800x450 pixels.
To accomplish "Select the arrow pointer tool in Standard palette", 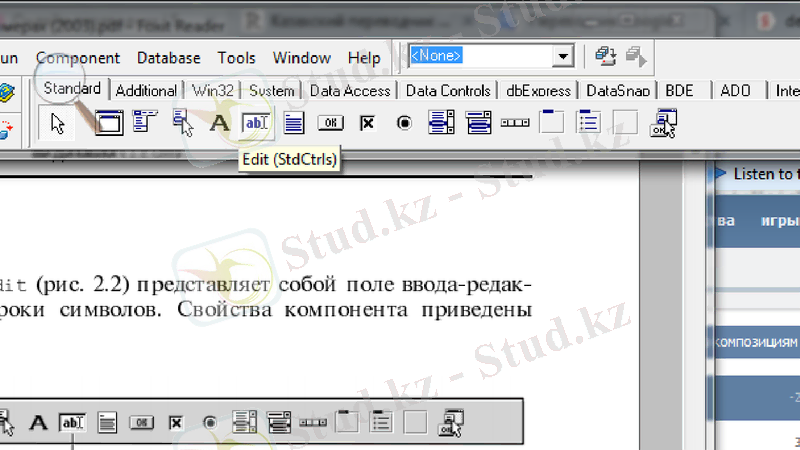I will (x=57, y=123).
